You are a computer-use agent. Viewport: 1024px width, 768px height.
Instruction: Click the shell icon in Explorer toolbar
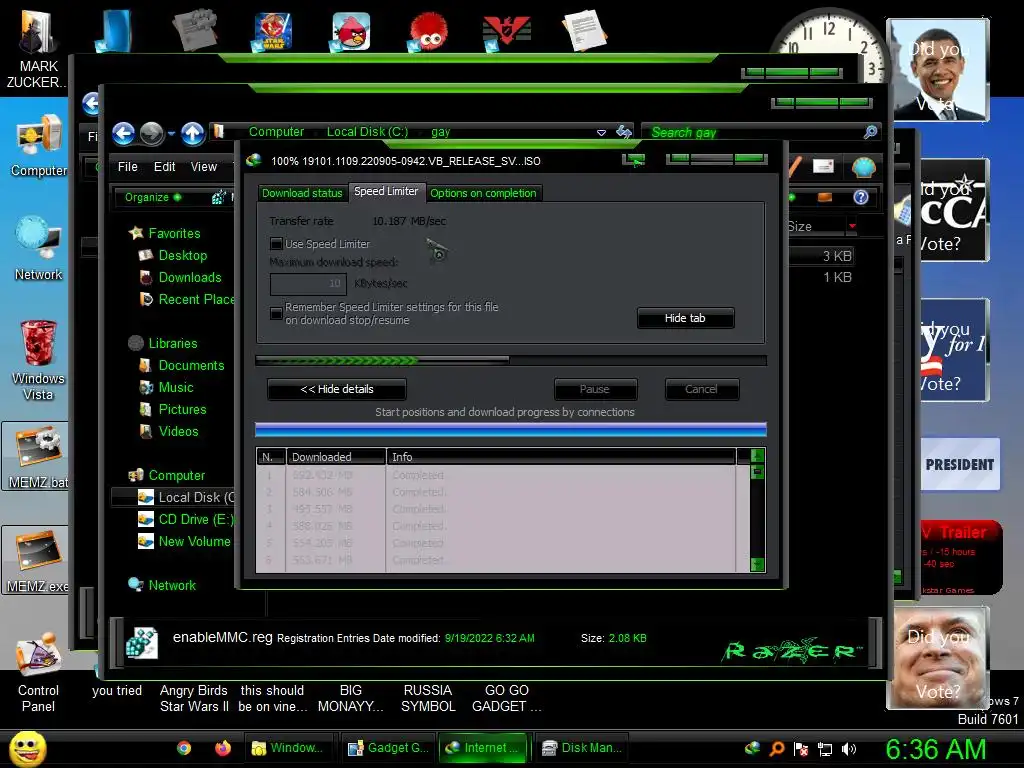(863, 167)
